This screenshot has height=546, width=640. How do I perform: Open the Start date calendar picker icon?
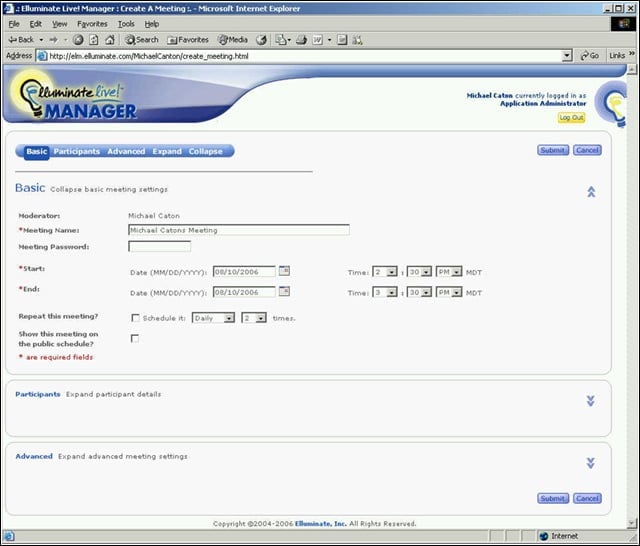coord(284,271)
